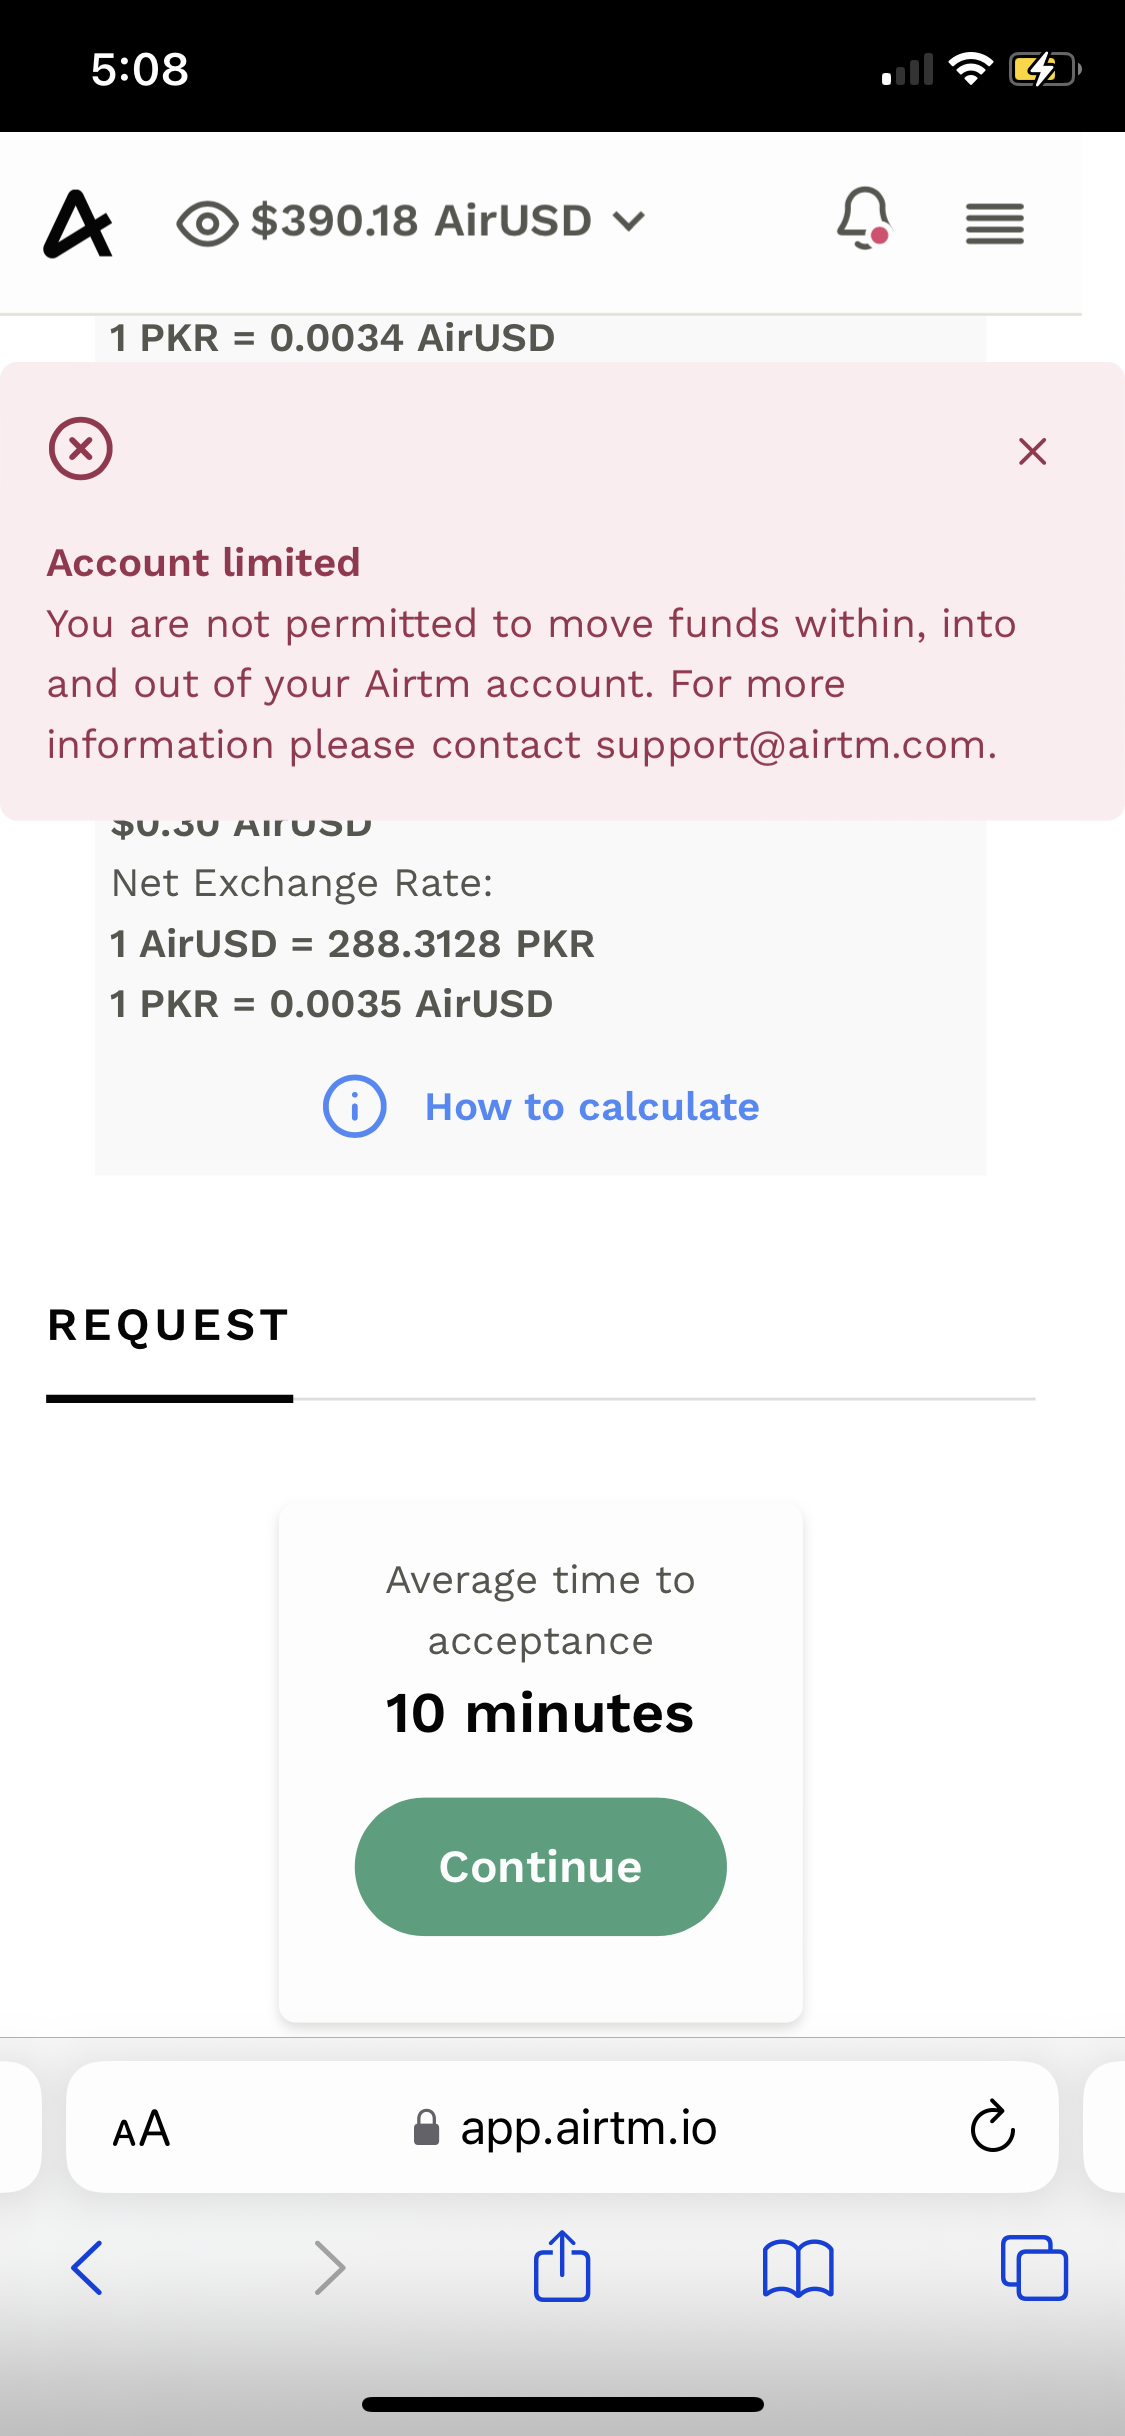Go back to previous page

(87, 2267)
